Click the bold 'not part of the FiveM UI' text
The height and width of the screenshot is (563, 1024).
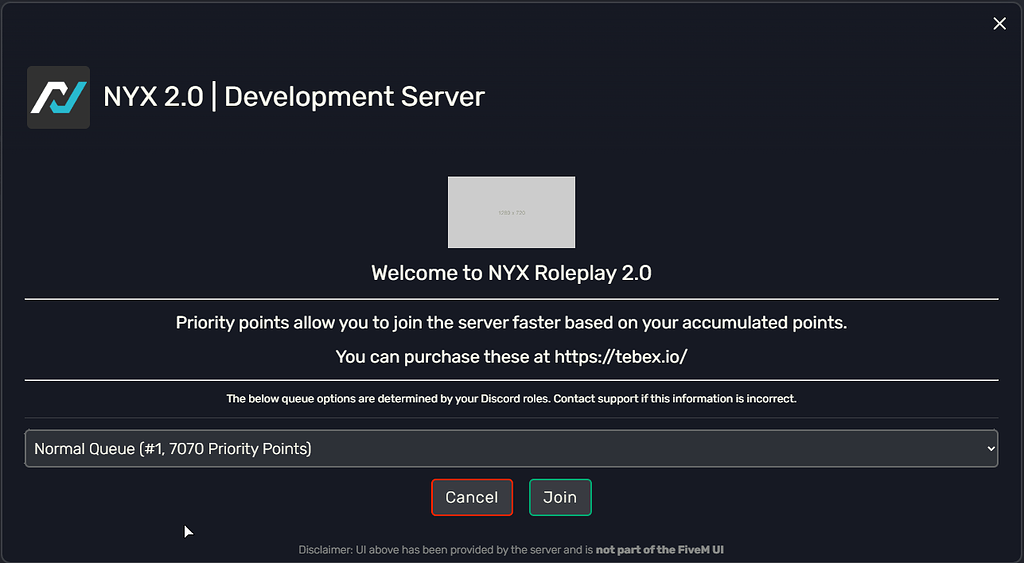point(660,550)
